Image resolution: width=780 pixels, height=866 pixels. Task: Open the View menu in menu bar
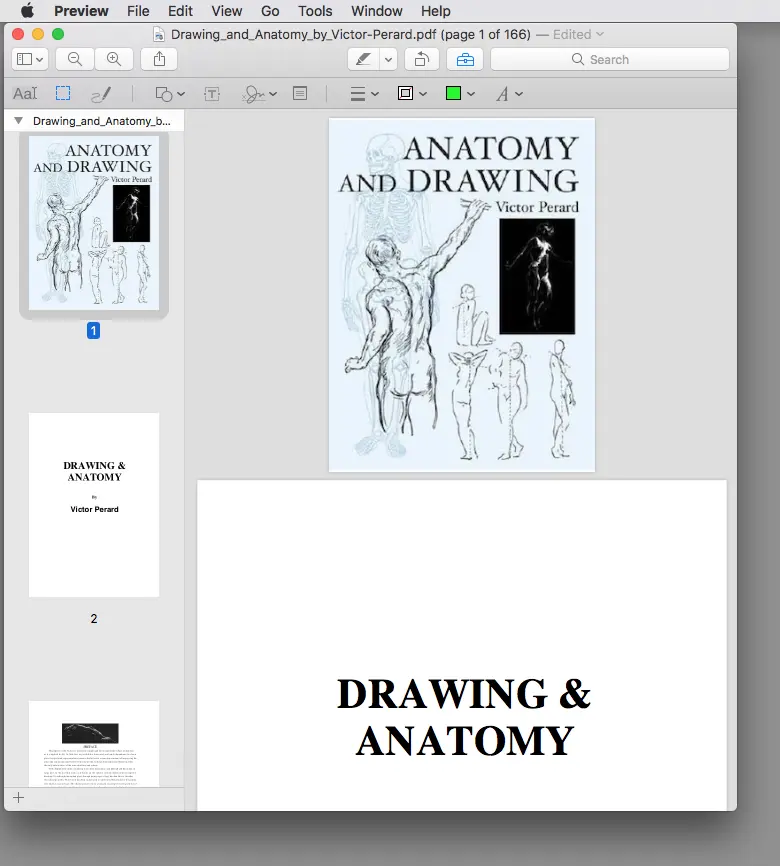coord(227,11)
